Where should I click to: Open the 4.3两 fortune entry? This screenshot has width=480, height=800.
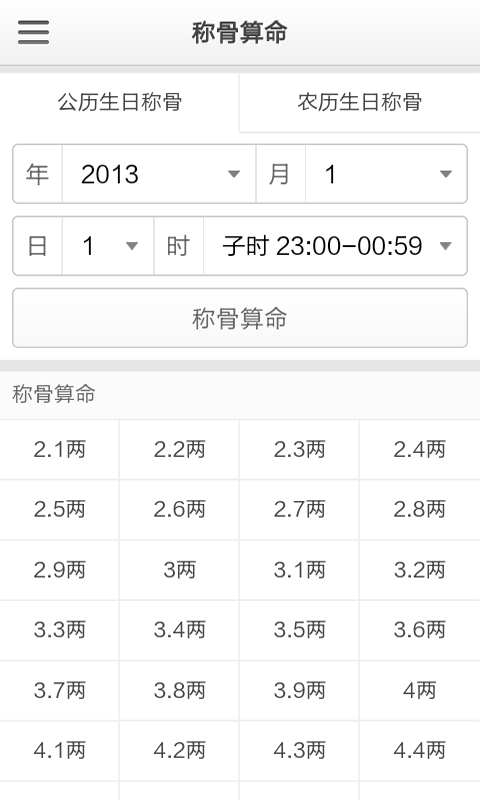point(299,751)
